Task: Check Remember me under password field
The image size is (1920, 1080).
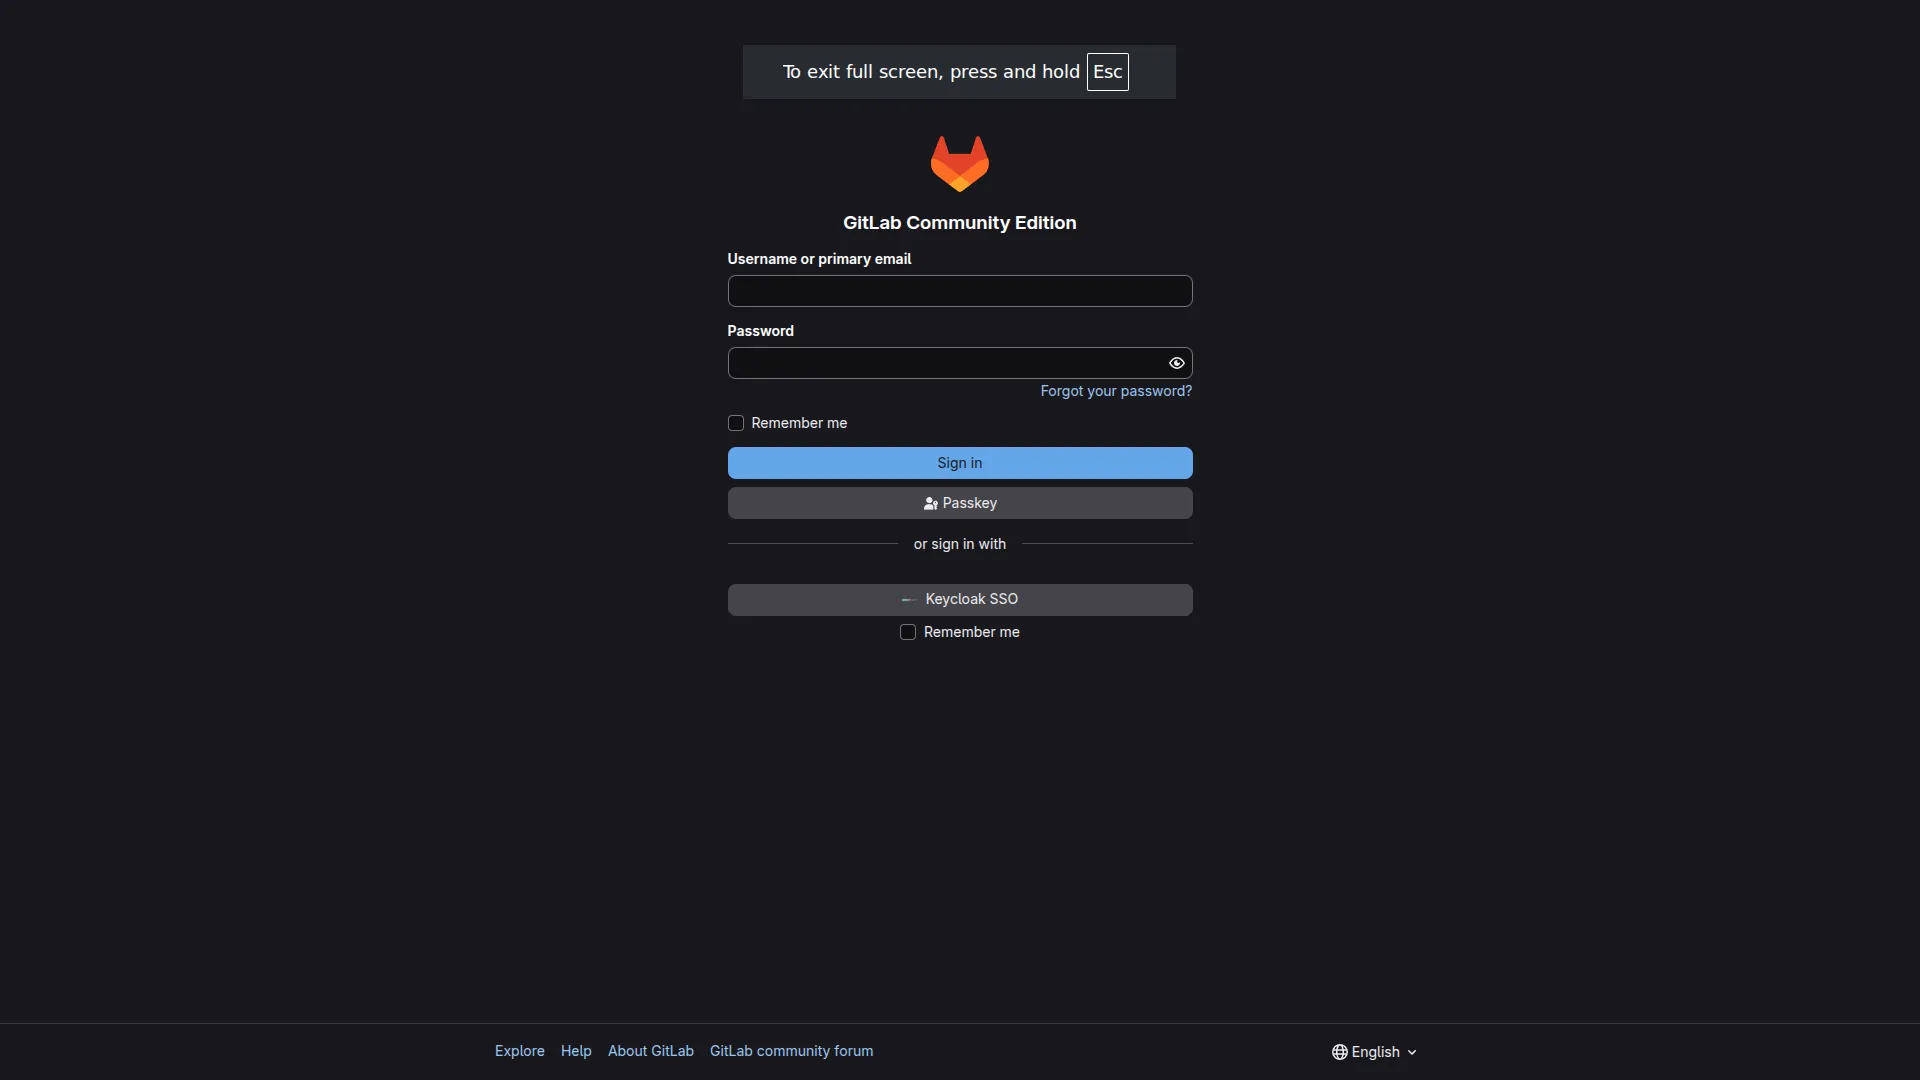Action: click(x=736, y=423)
